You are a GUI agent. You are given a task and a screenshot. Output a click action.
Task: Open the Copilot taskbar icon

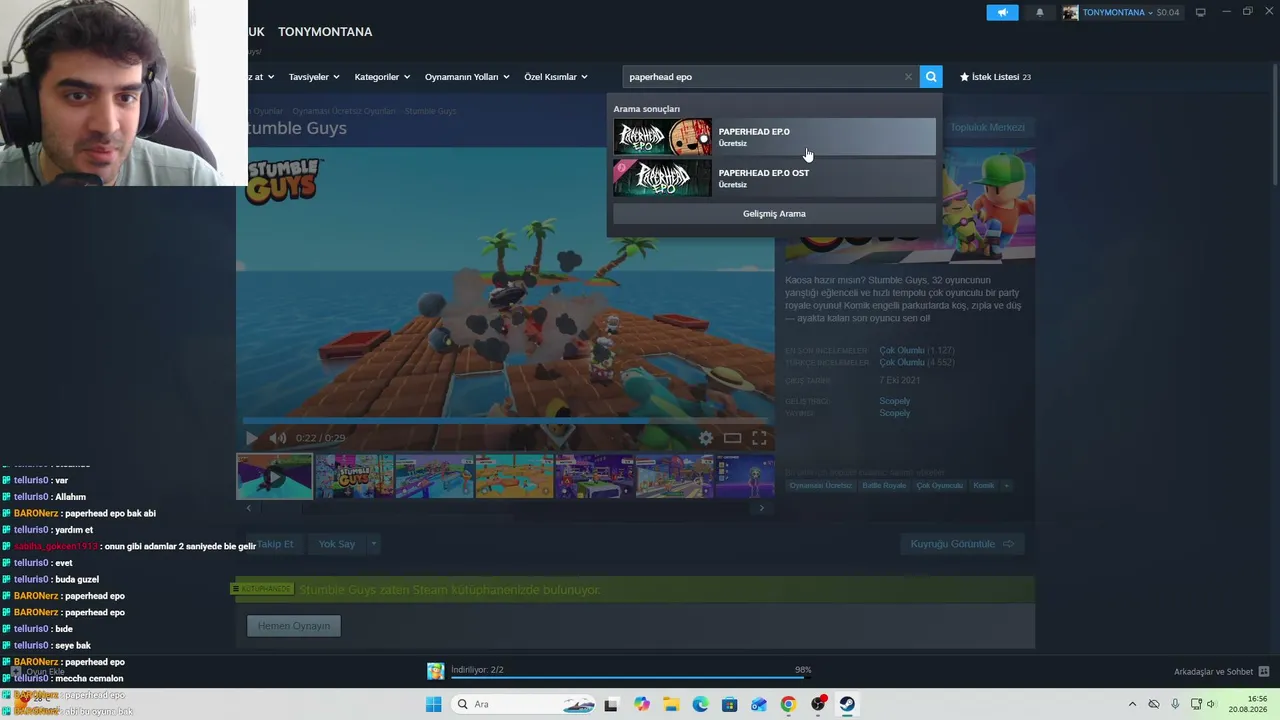coord(642,704)
